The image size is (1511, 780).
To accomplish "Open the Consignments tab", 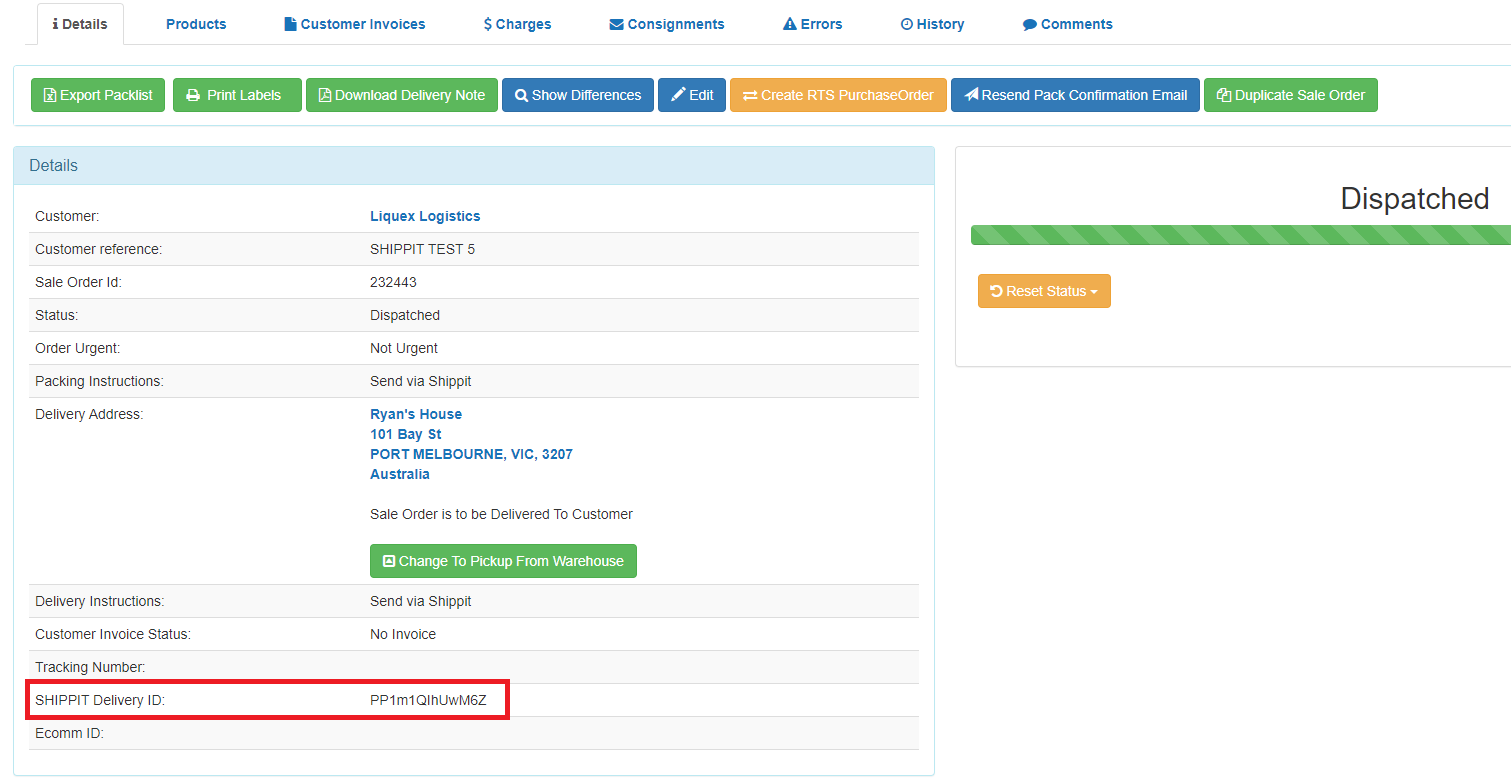I will tap(667, 24).
